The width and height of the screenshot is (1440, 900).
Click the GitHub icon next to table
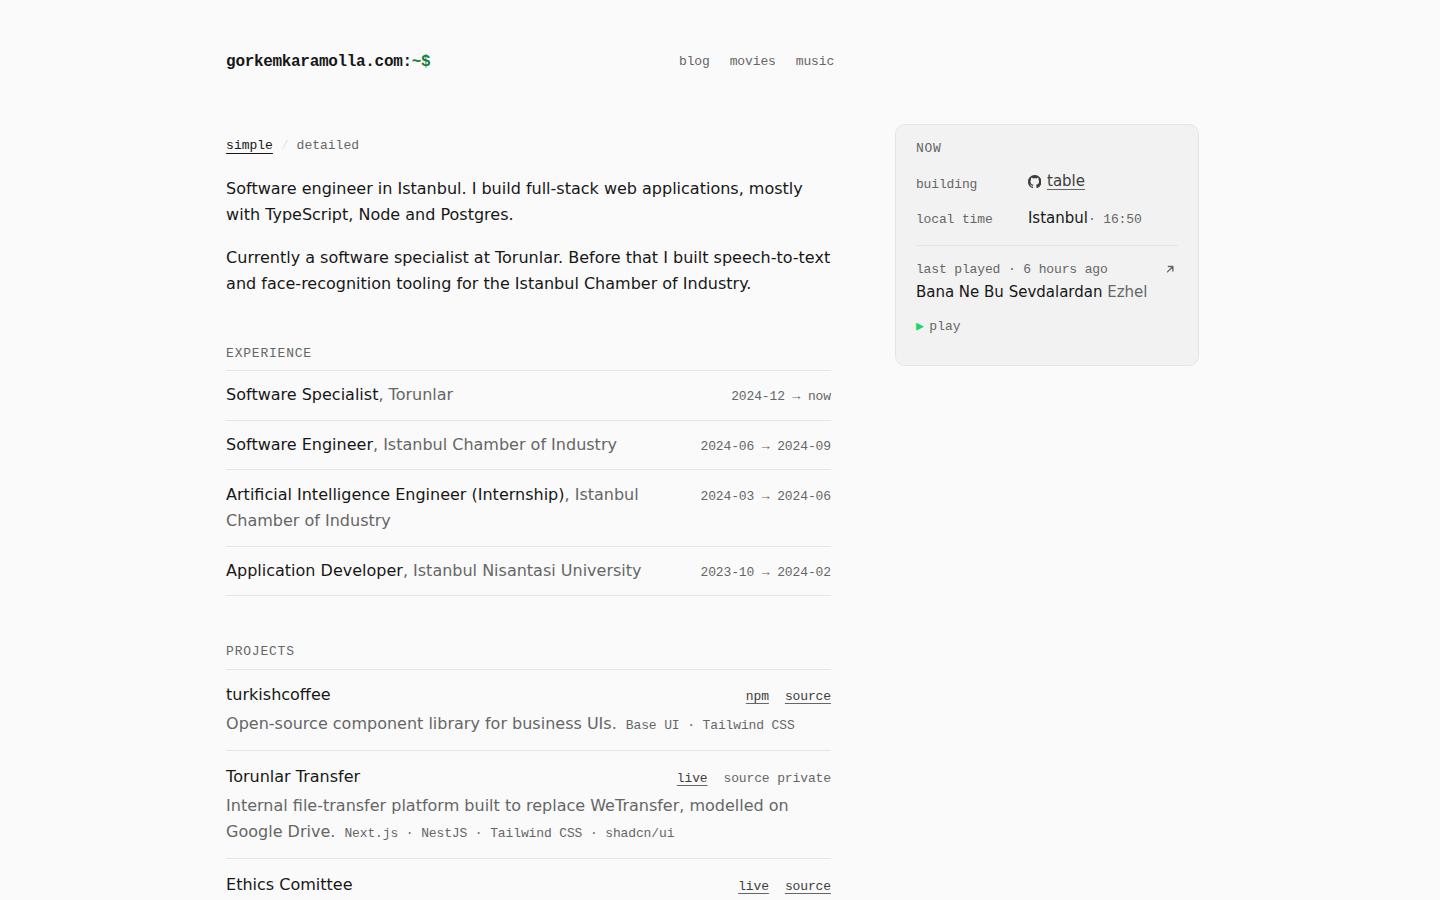[1035, 182]
